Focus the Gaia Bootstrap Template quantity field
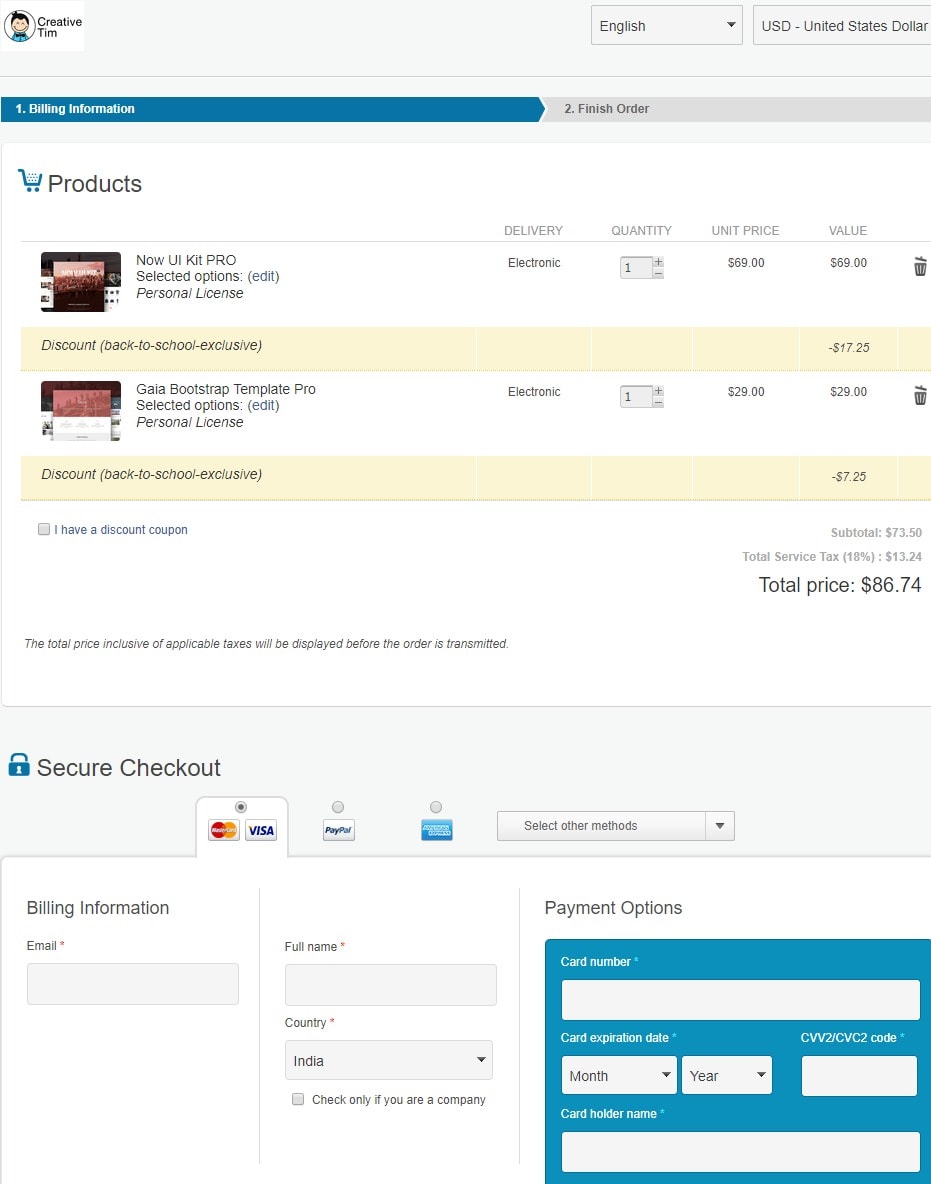 coord(636,396)
